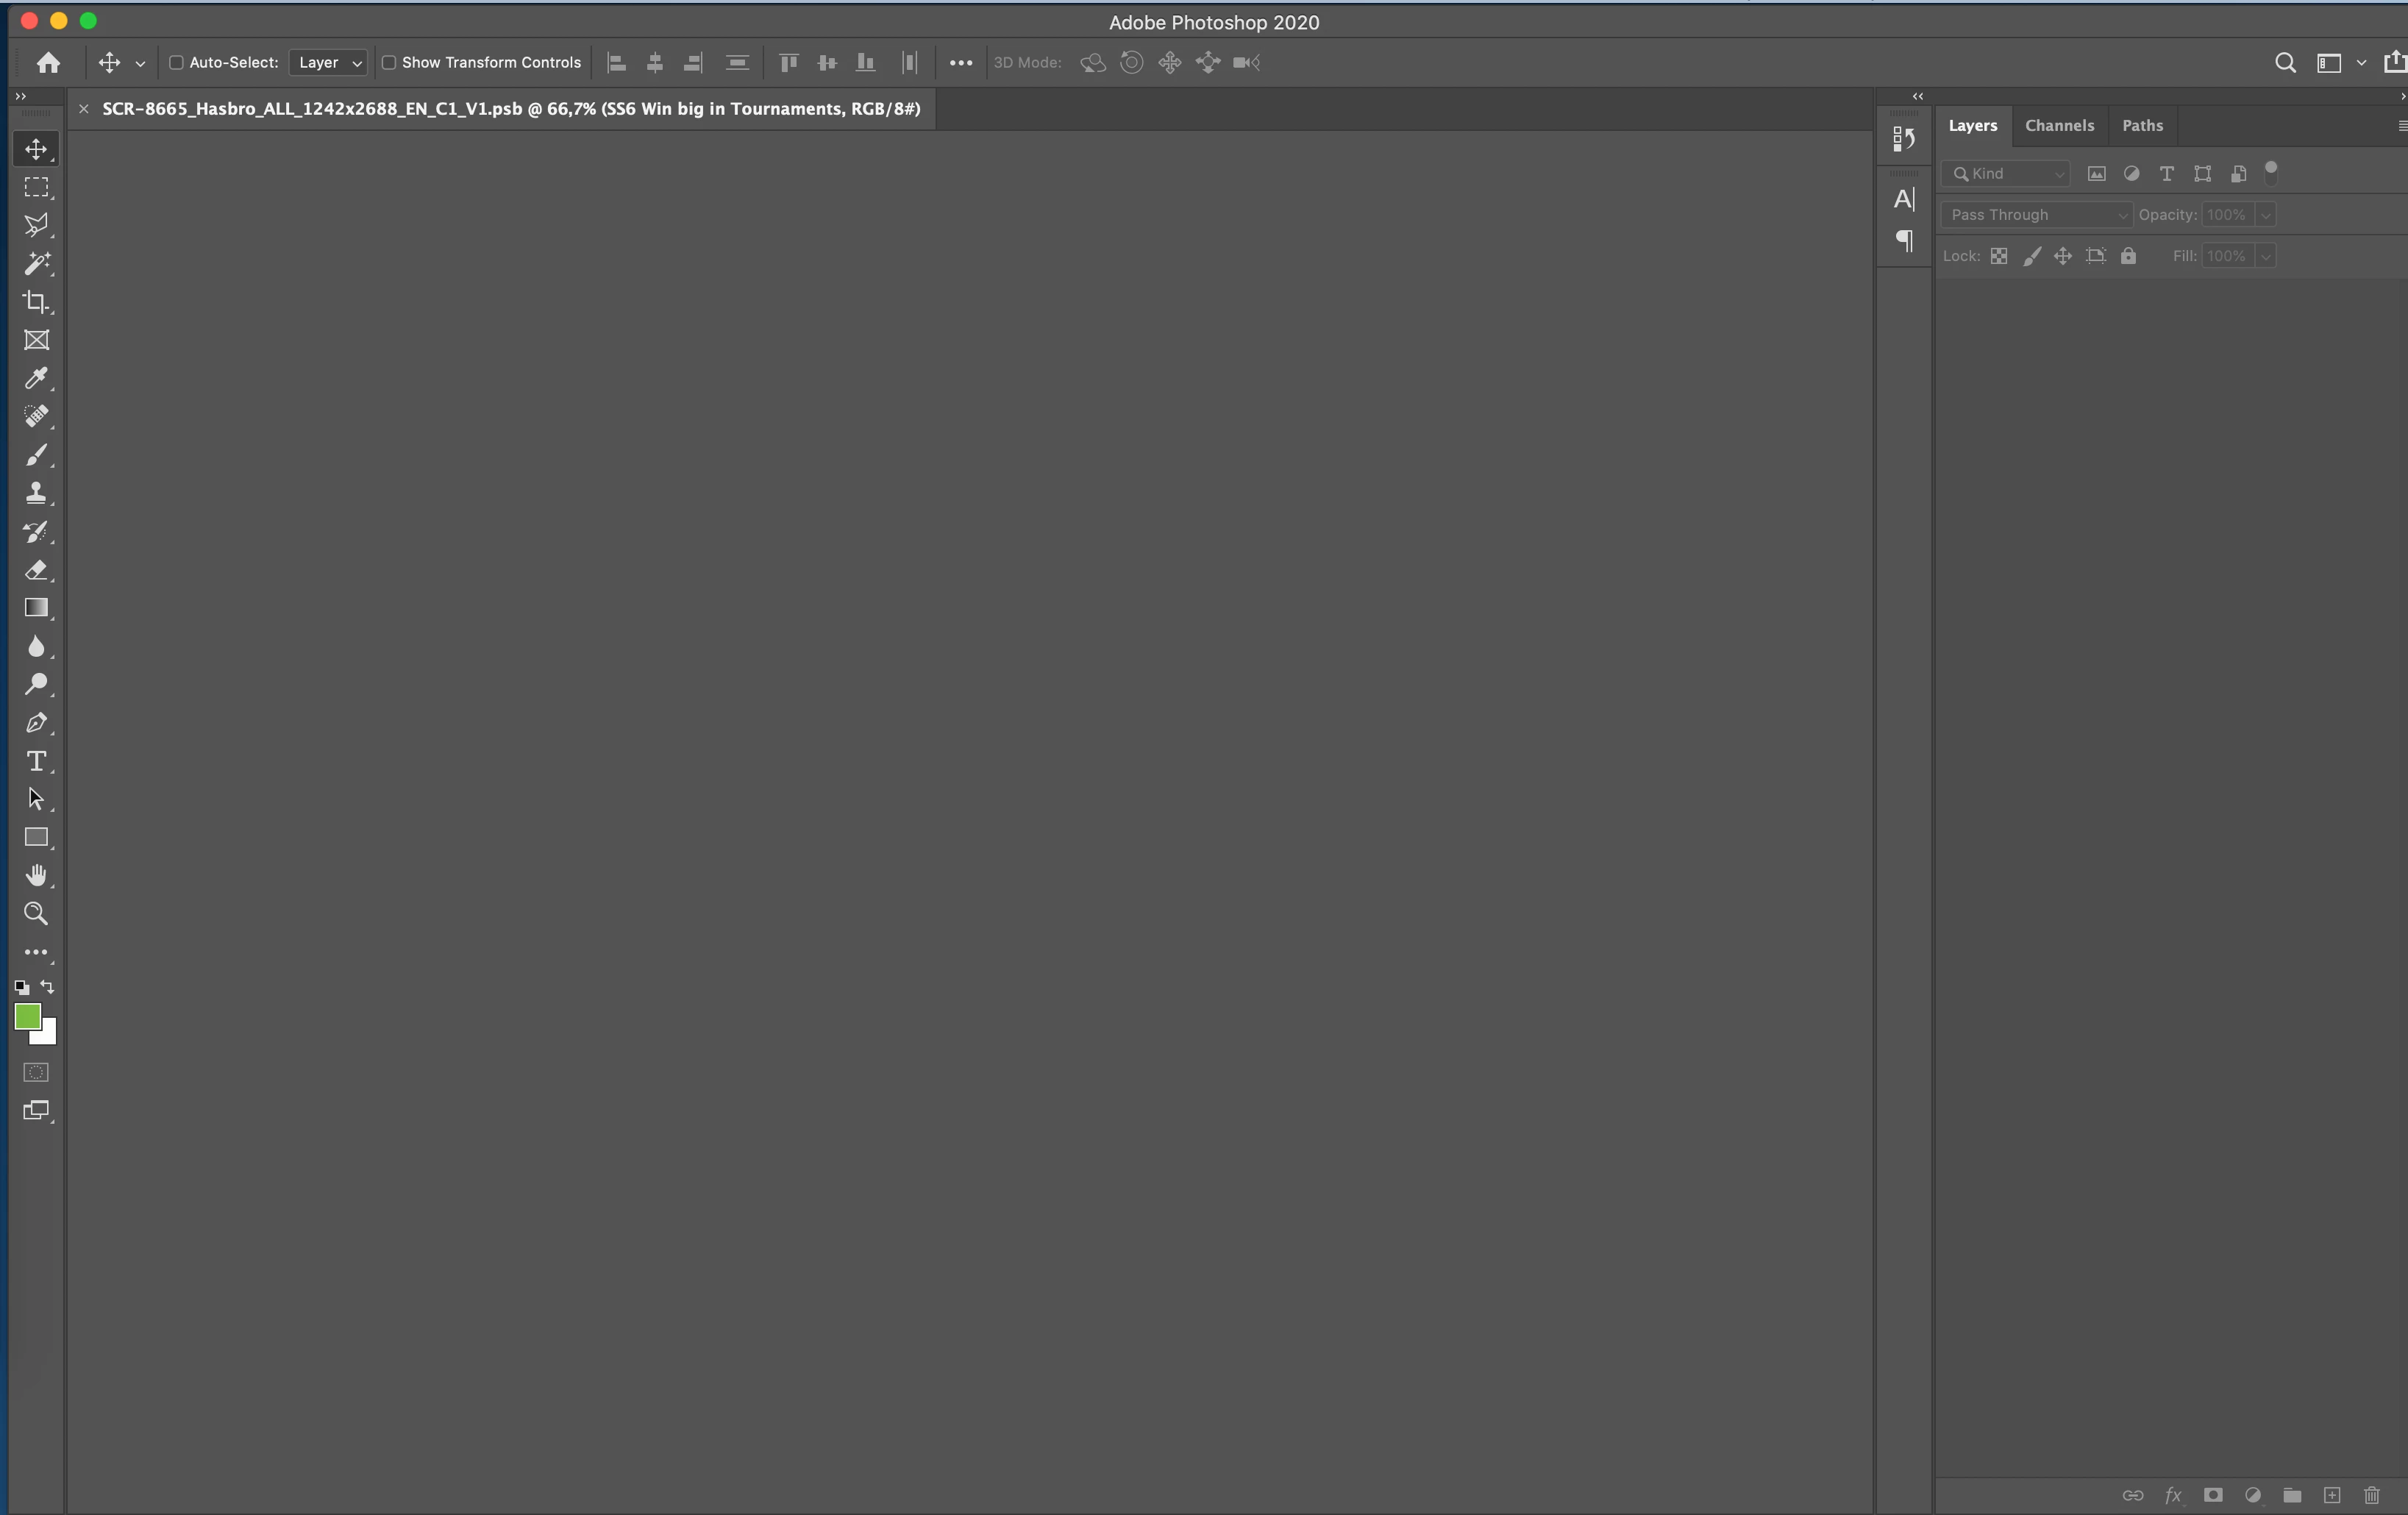Open the Kind filter dropdown
2408x1515 pixels.
point(2006,174)
